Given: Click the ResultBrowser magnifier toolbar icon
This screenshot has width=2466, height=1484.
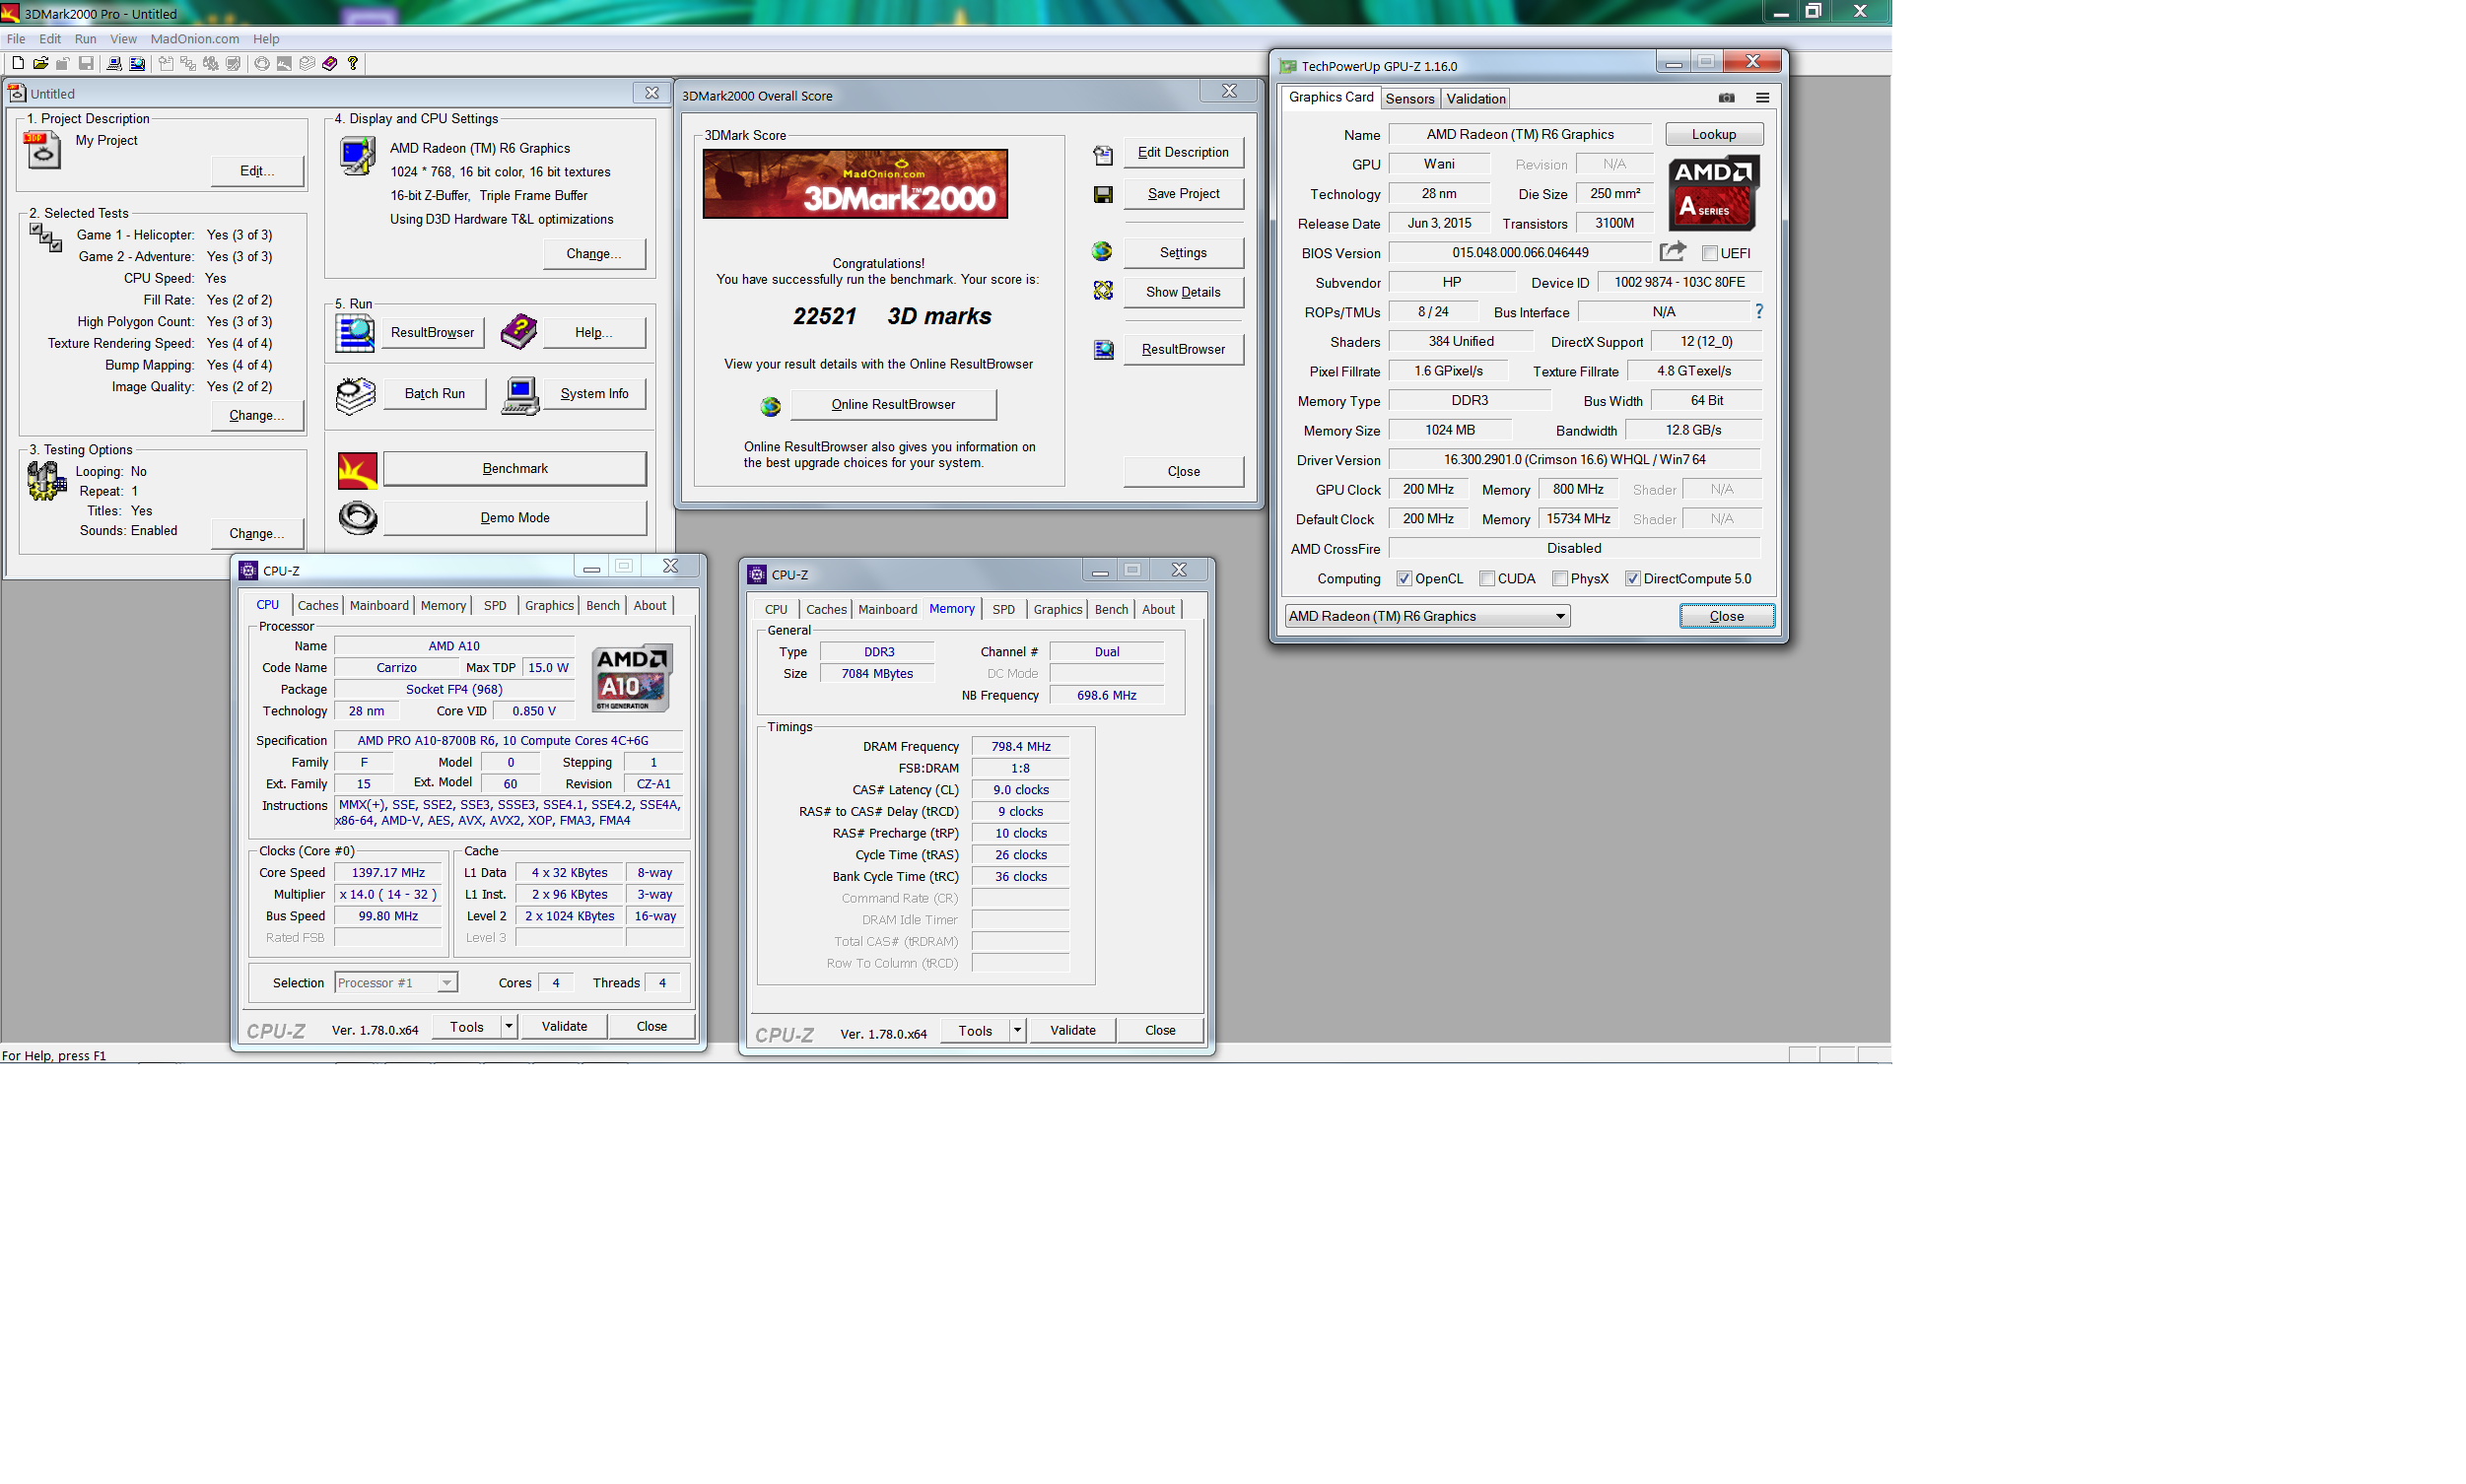Looking at the screenshot, I should click(x=137, y=64).
